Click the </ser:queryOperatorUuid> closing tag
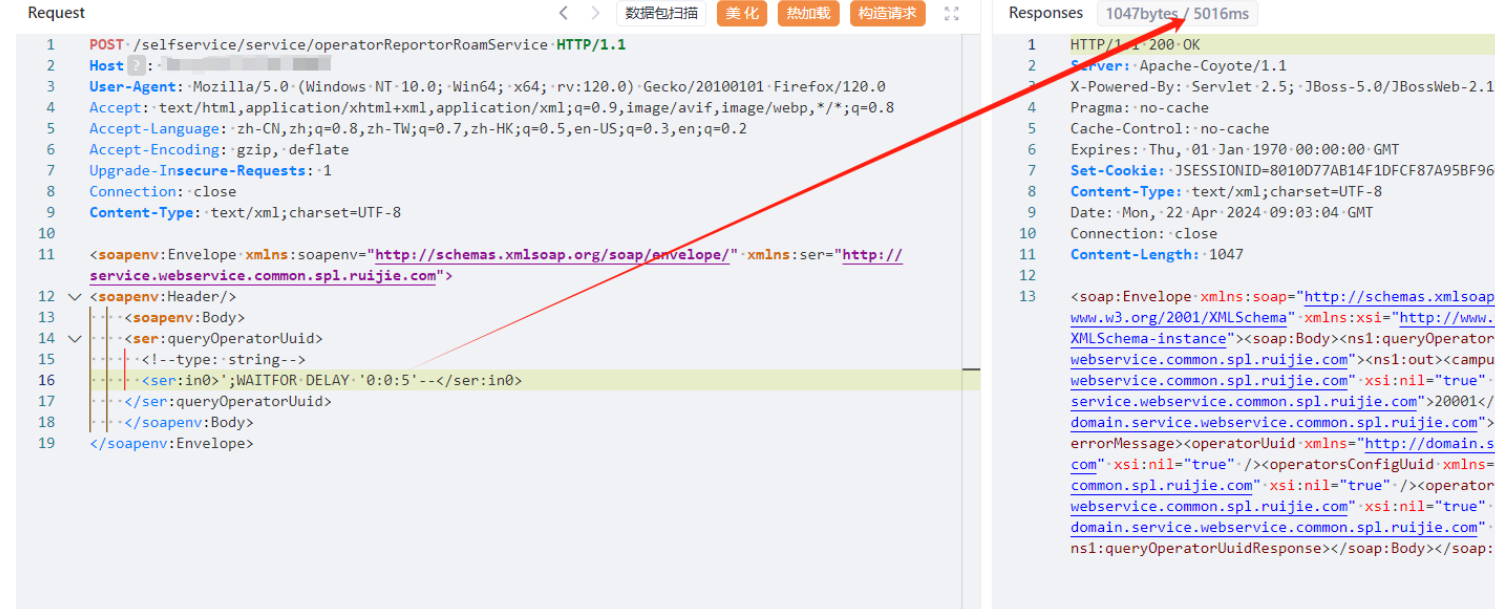The height and width of the screenshot is (609, 1495). (x=227, y=402)
